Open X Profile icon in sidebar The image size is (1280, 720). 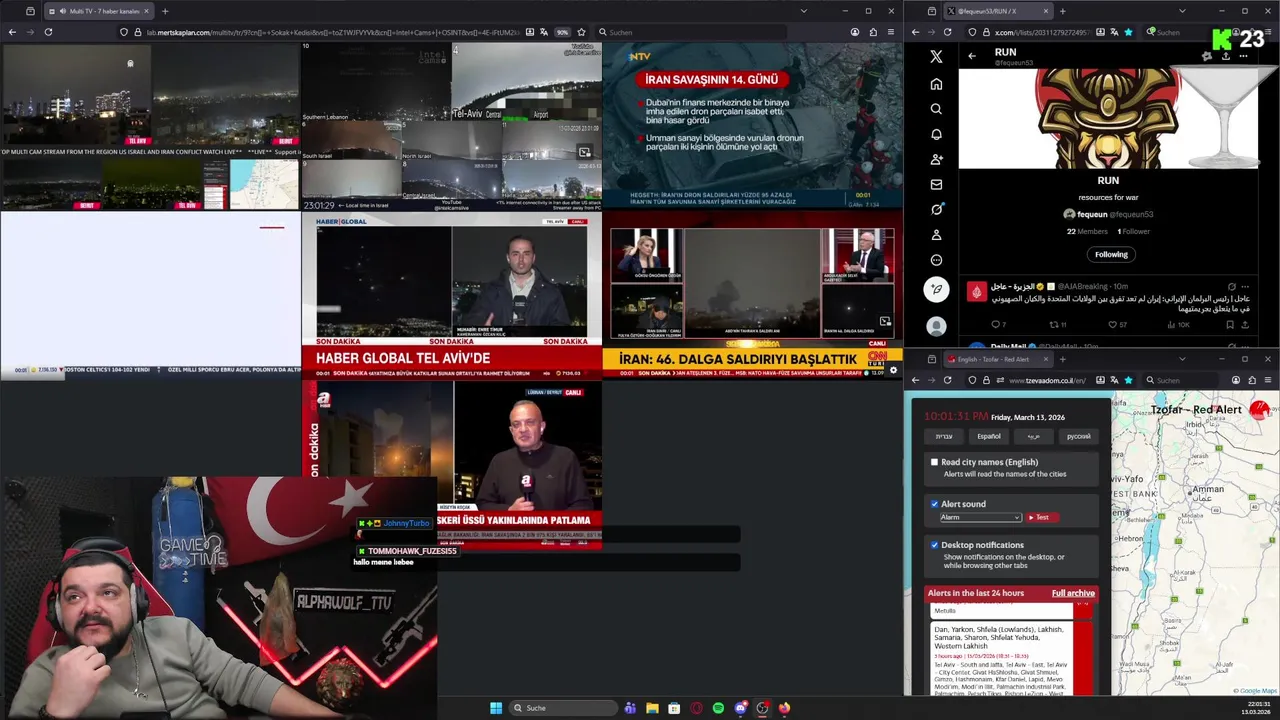(936, 235)
